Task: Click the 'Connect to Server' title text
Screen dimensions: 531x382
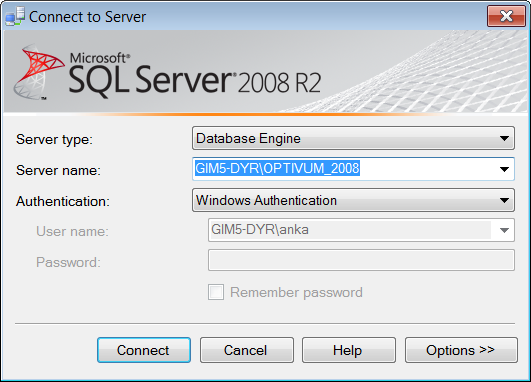Action: pos(87,17)
